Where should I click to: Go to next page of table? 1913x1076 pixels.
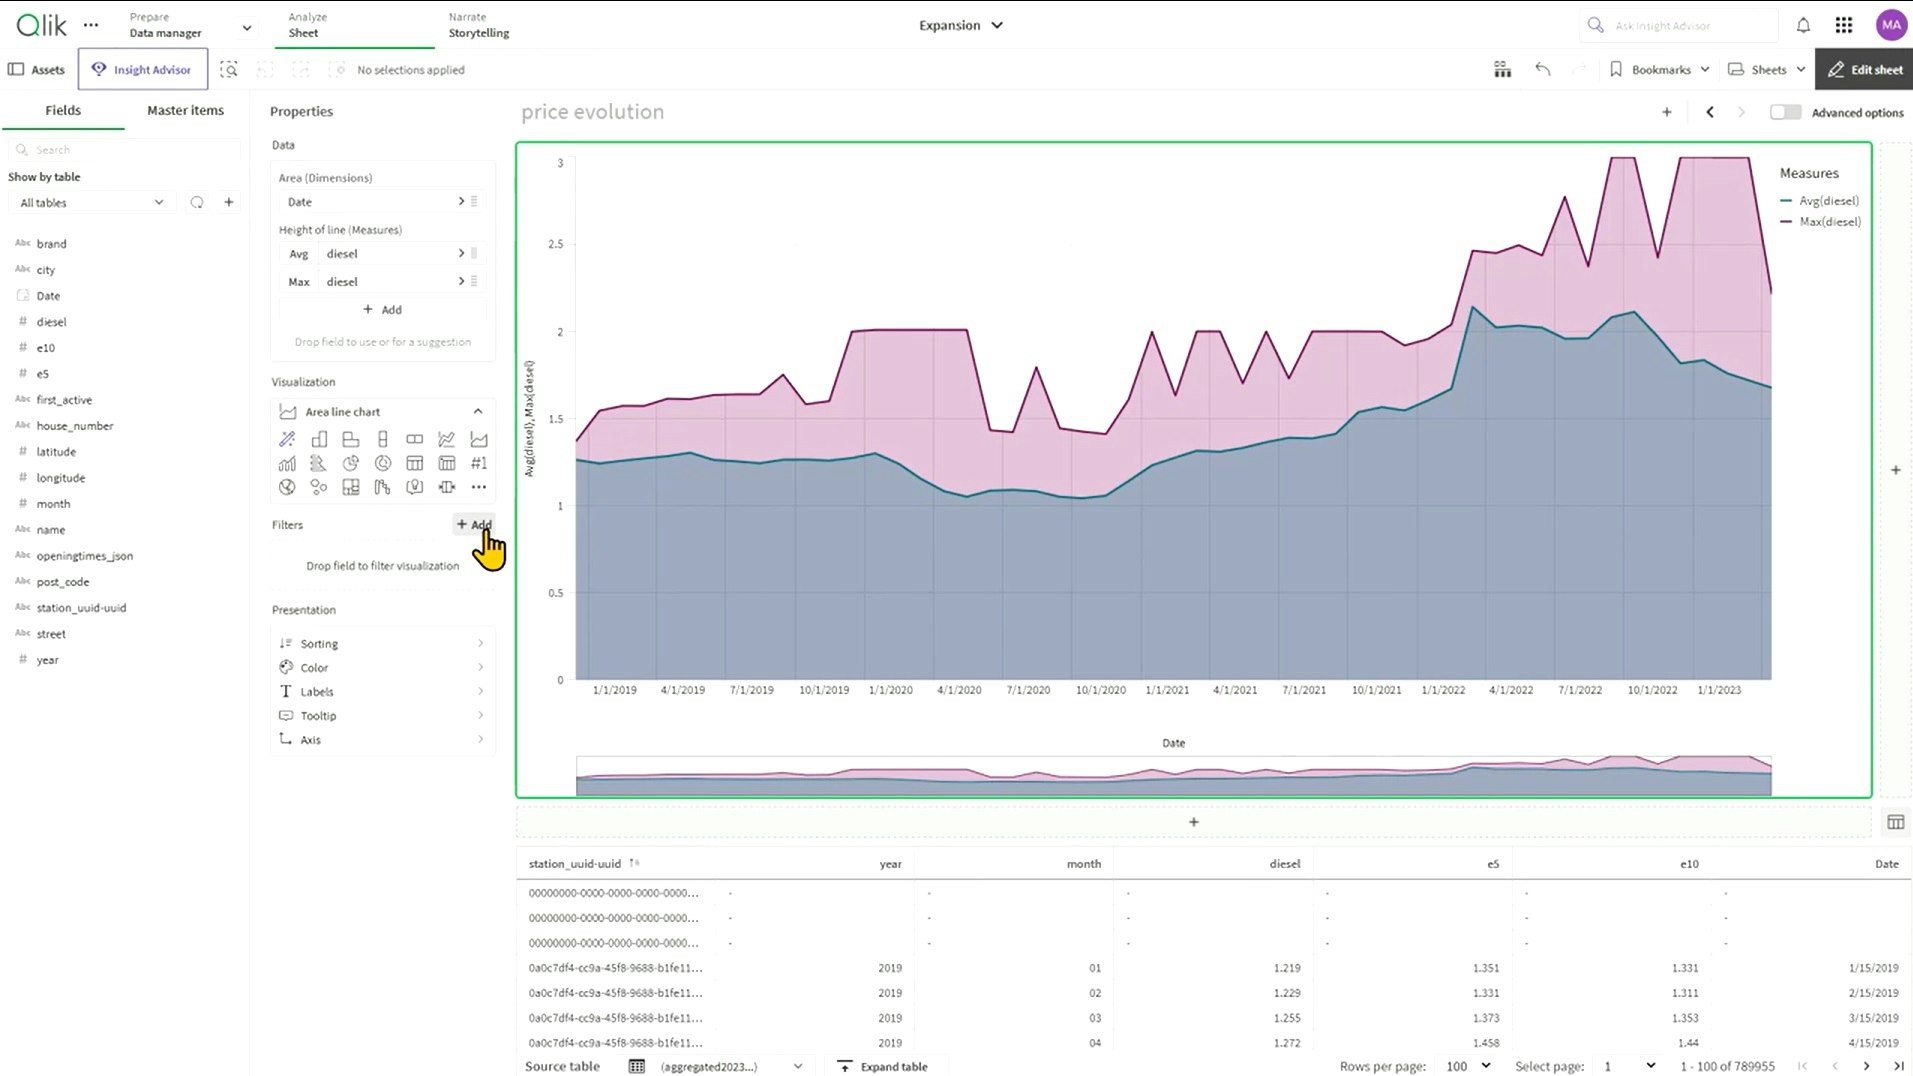[x=1866, y=1066]
